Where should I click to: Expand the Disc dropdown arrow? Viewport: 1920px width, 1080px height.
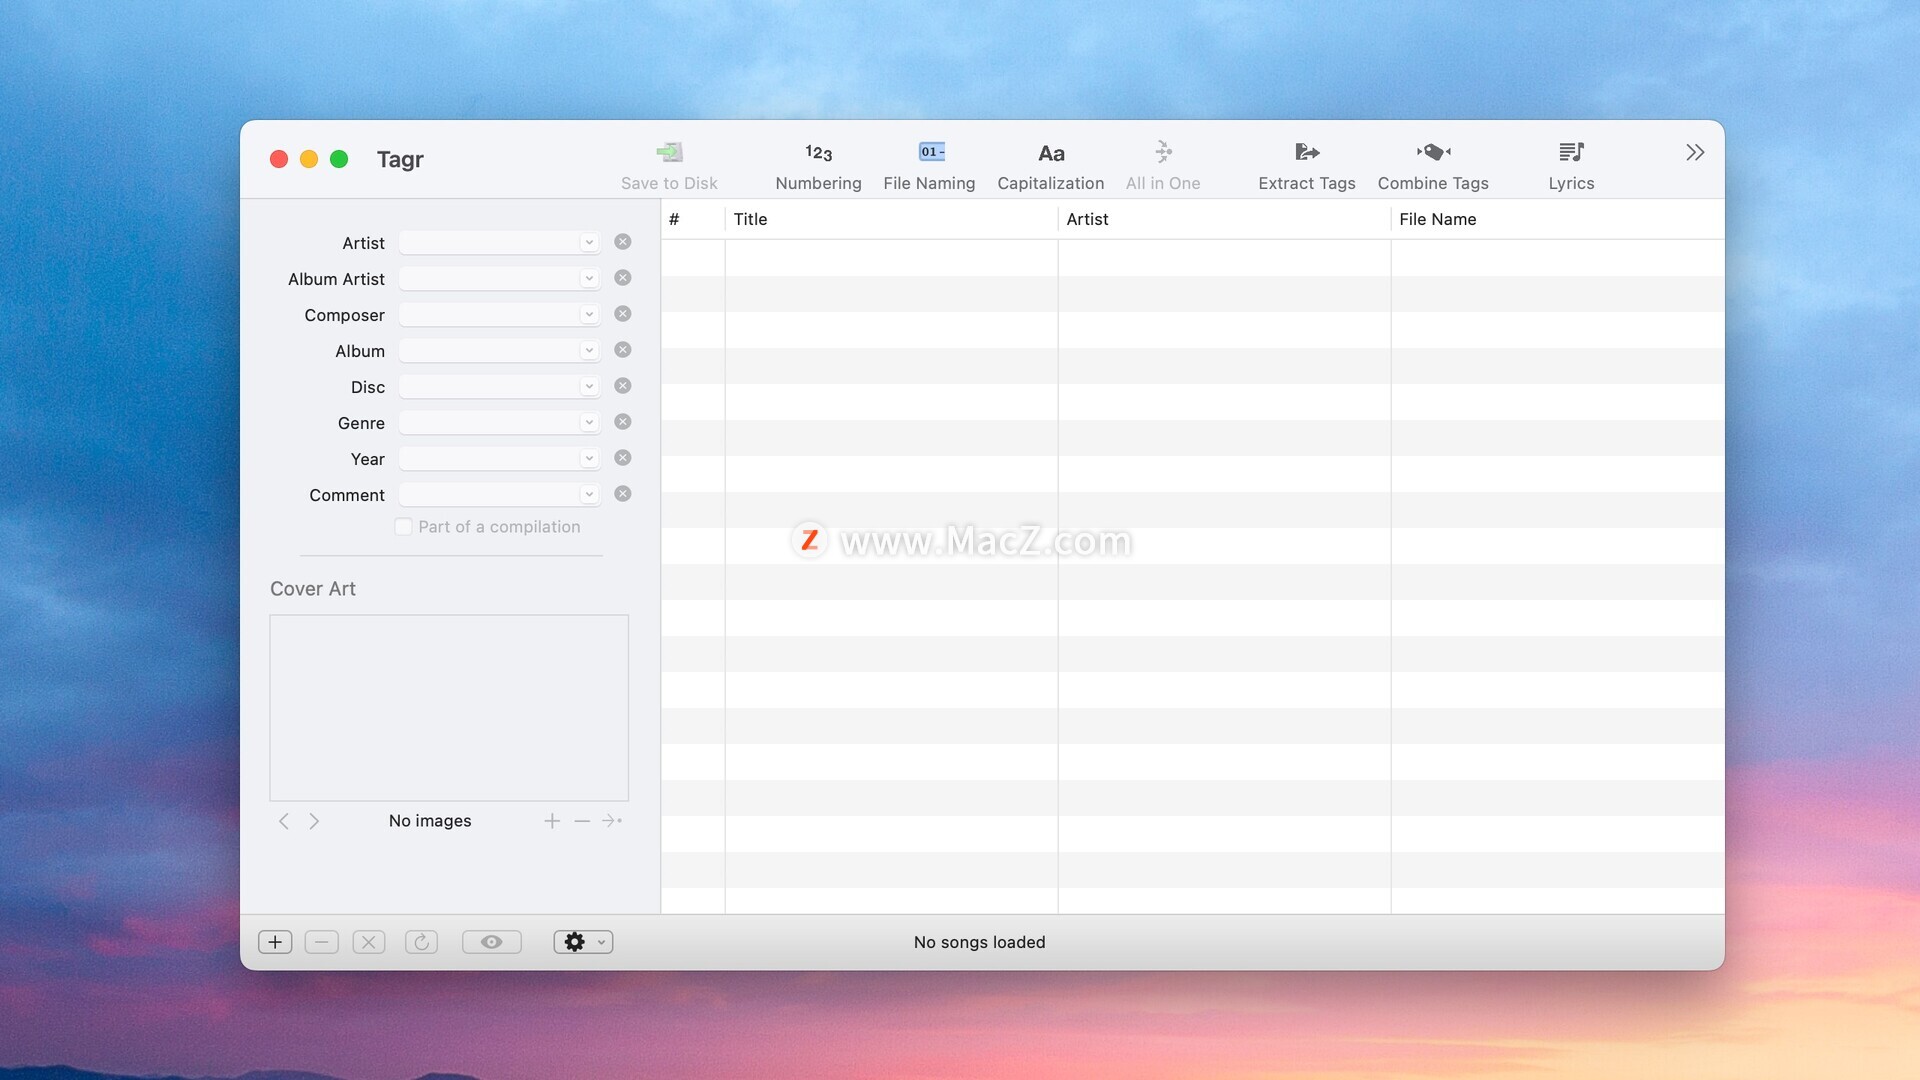click(x=589, y=386)
